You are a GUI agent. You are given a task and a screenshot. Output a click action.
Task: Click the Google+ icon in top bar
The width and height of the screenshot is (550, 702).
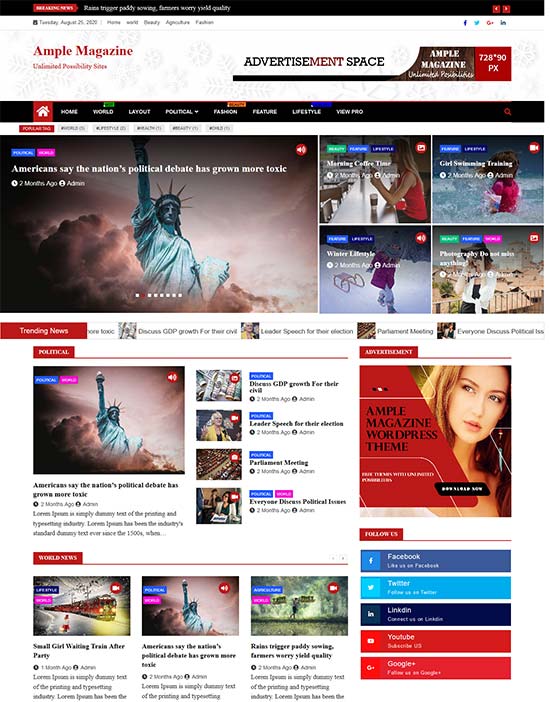click(490, 23)
